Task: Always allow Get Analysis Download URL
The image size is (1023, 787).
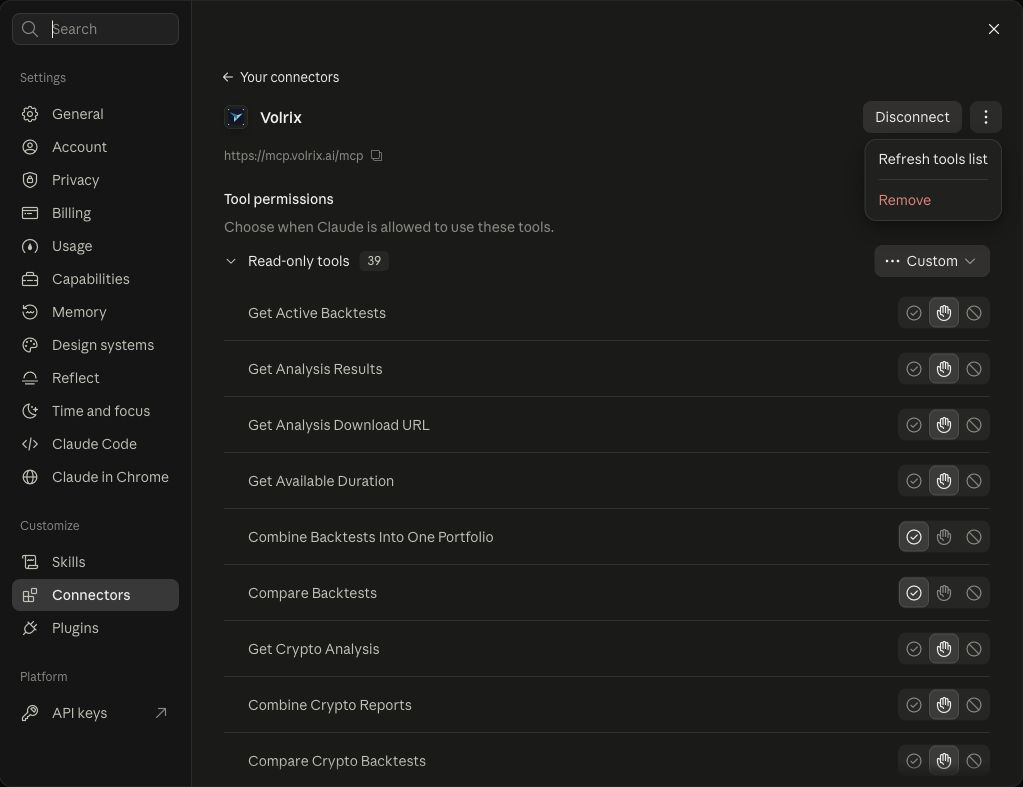Action: click(913, 425)
